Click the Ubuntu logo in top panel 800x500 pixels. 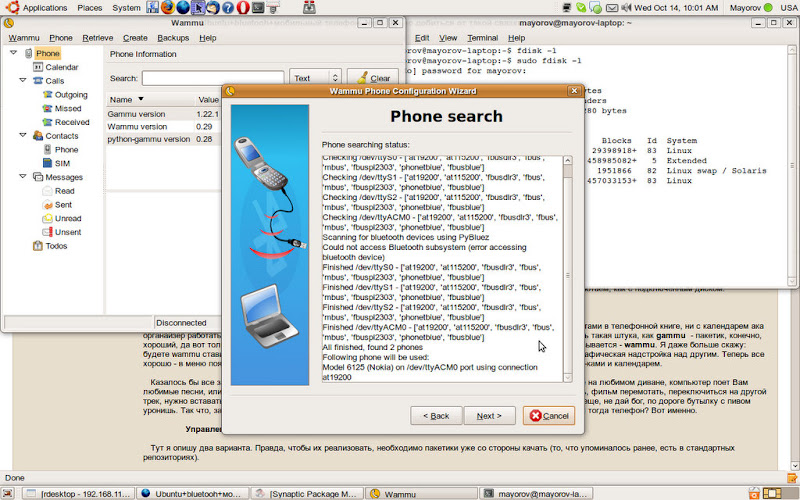pos(12,7)
